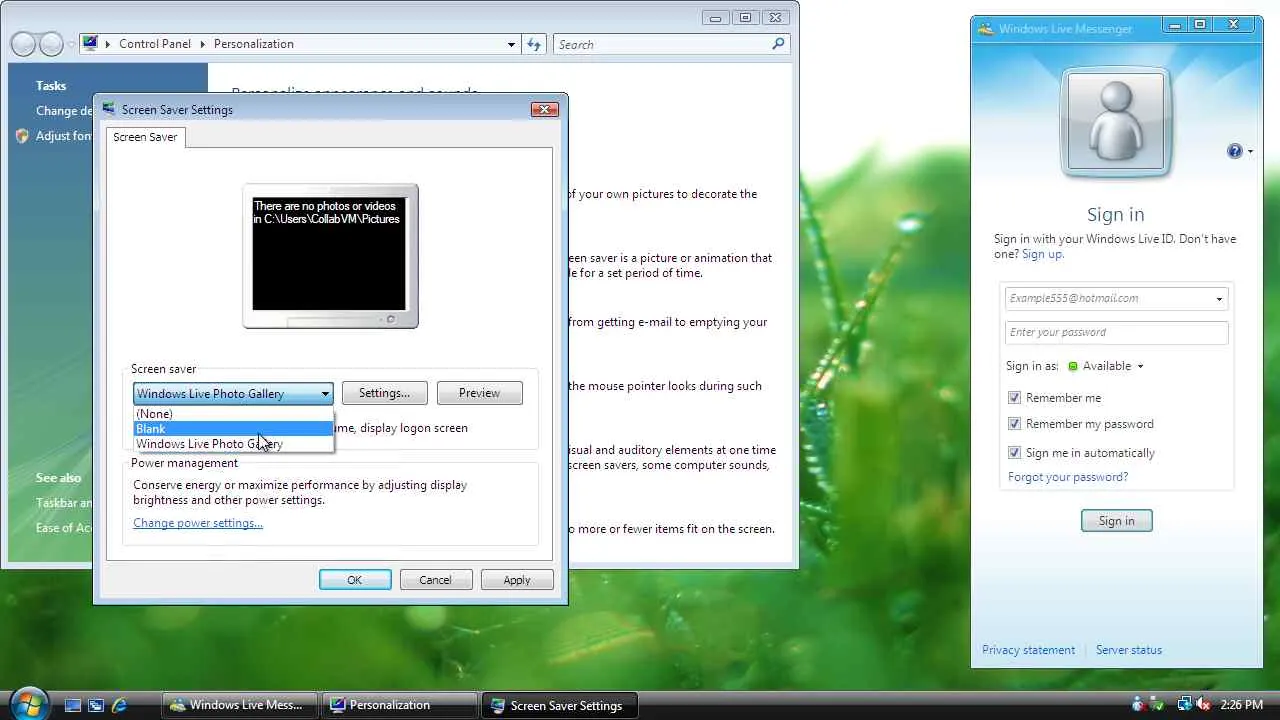Viewport: 1280px width, 720px height.
Task: Click the Switch Between Windows quick launch icon
Action: pos(96,705)
